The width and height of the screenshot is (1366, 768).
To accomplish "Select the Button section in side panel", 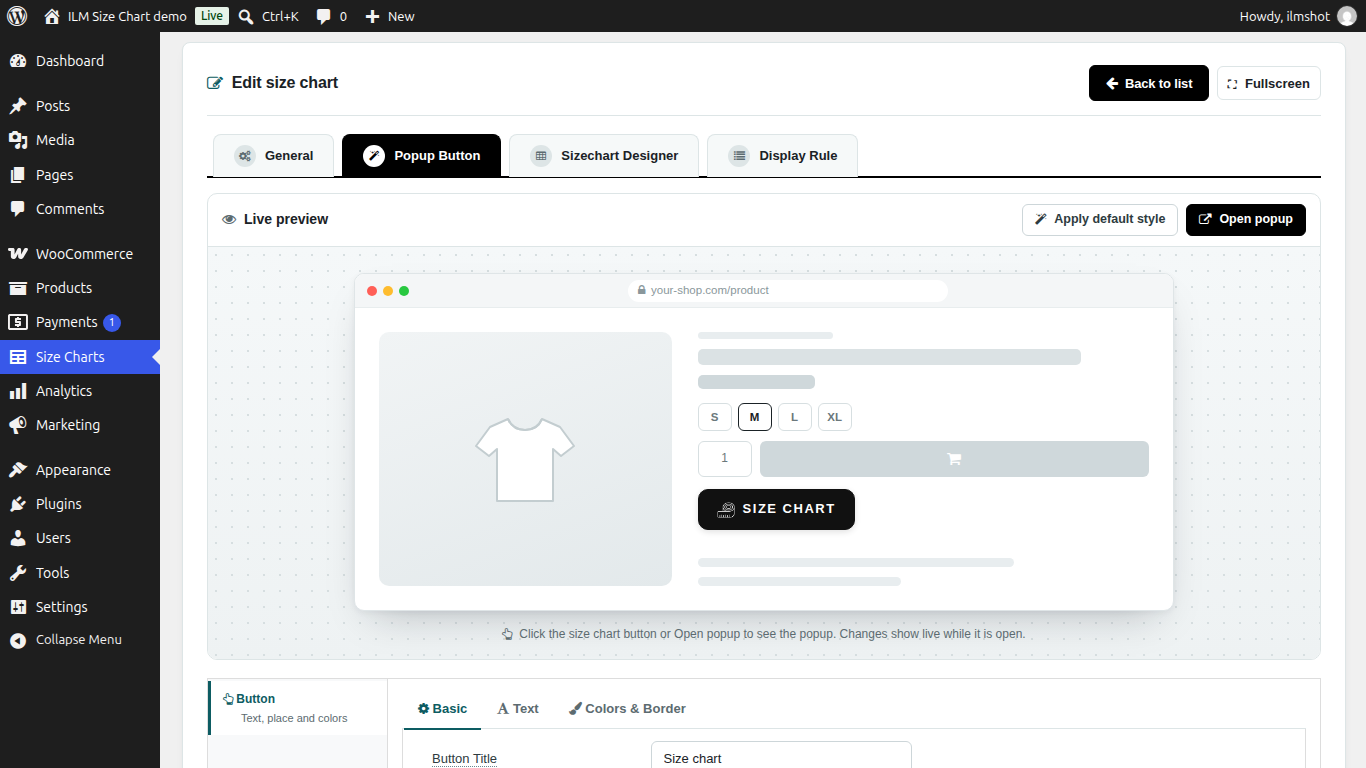I will tap(298, 708).
